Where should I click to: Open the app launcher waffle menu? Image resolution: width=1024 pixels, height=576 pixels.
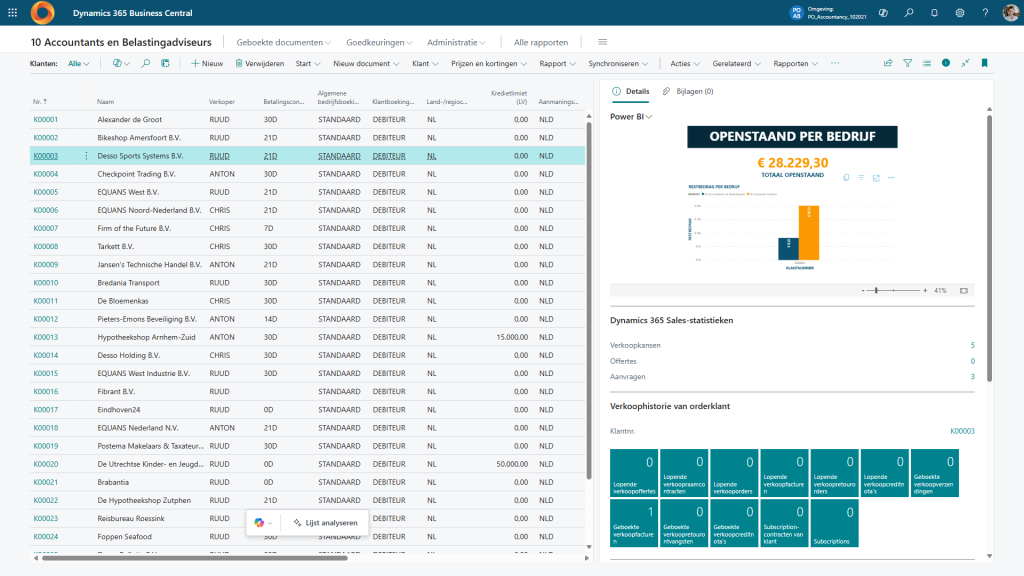click(12, 12)
